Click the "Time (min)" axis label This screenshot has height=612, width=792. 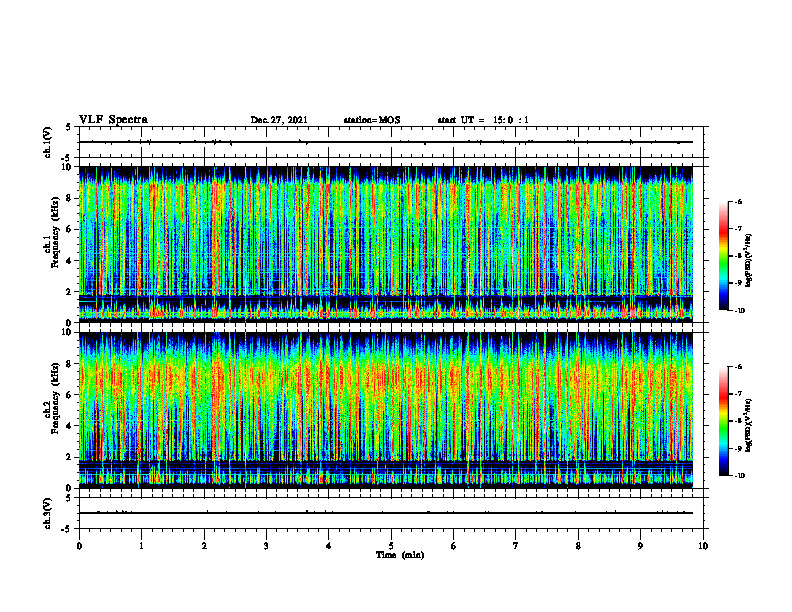pos(400,555)
